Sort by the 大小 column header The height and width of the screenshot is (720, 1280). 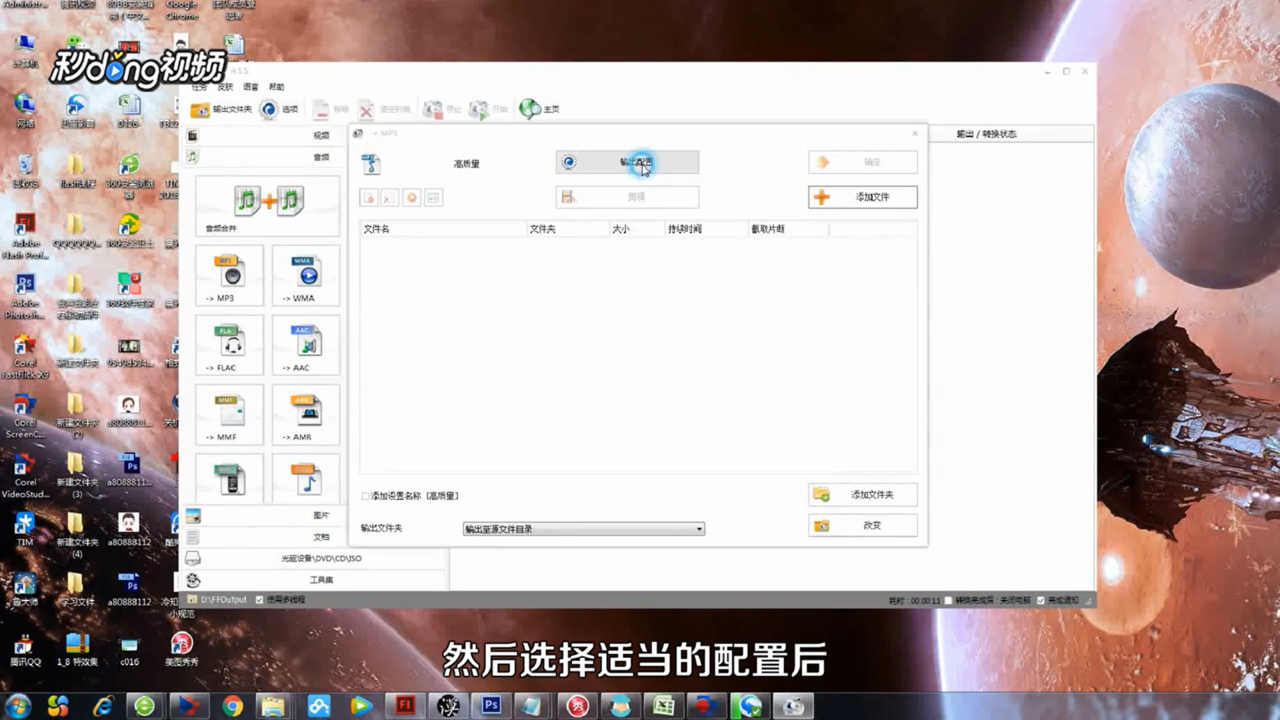[637, 229]
